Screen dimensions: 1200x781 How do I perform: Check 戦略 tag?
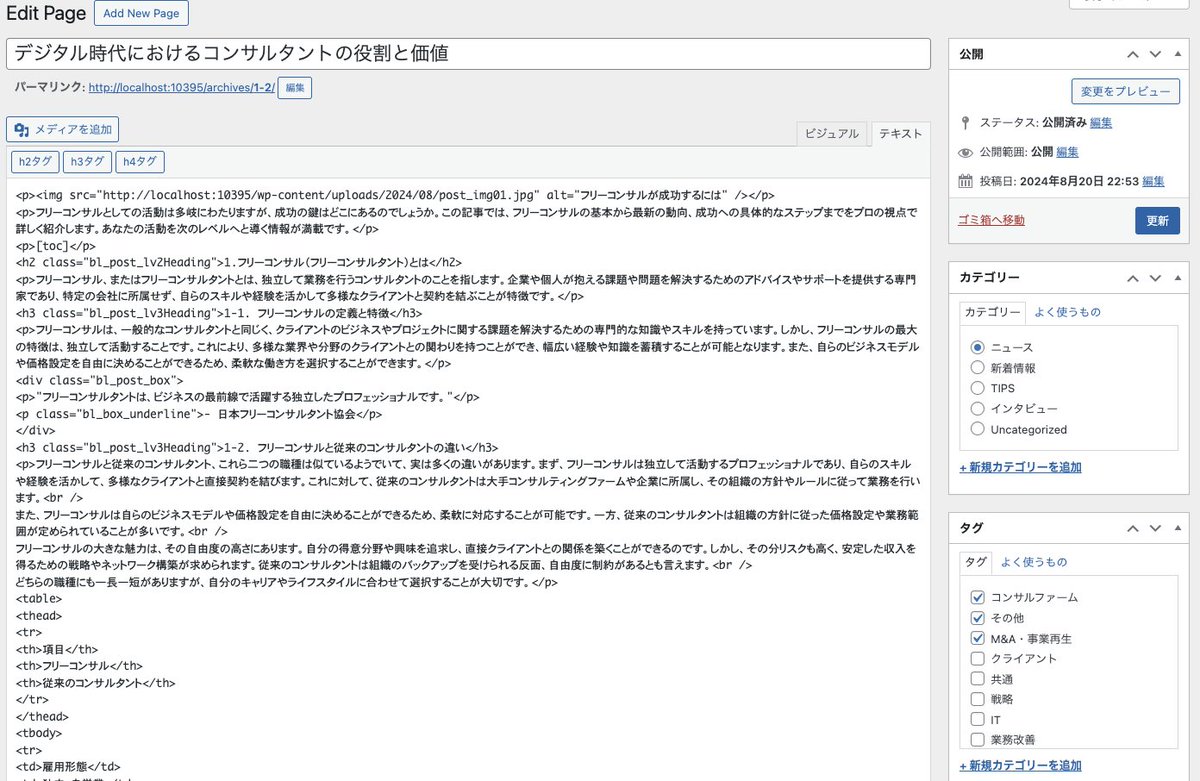[977, 699]
